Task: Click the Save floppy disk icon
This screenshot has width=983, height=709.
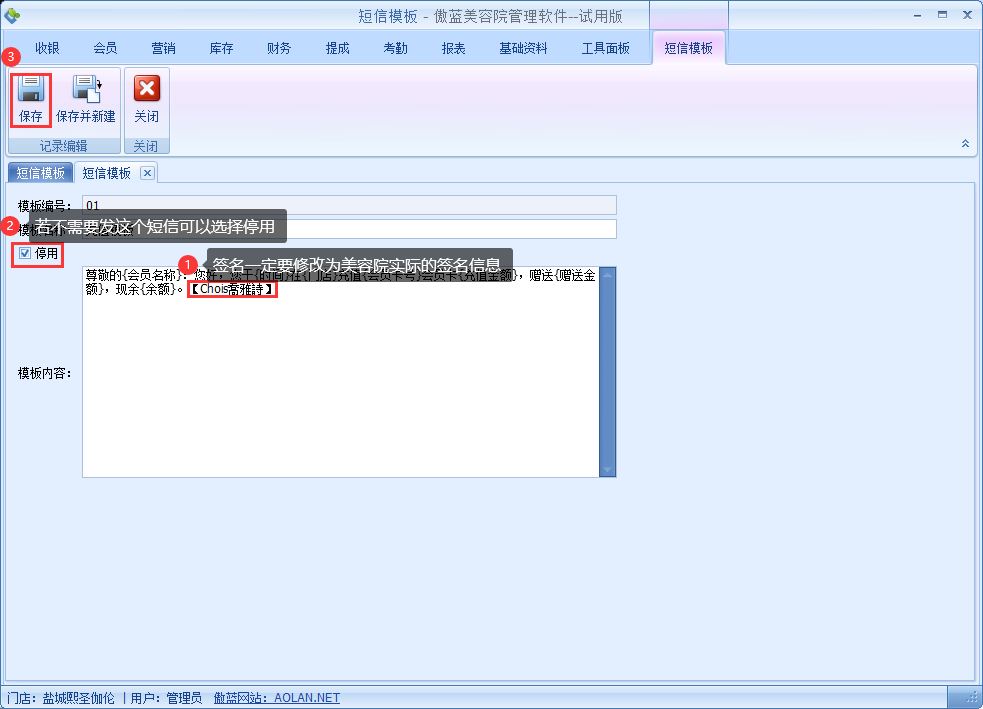Action: [x=30, y=90]
